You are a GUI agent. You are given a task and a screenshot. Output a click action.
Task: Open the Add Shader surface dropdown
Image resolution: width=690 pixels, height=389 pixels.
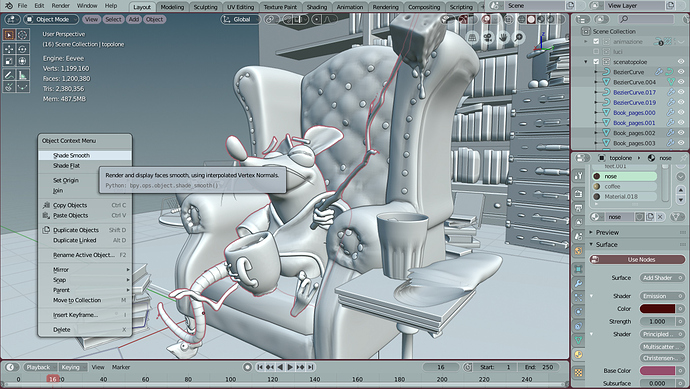pos(661,278)
